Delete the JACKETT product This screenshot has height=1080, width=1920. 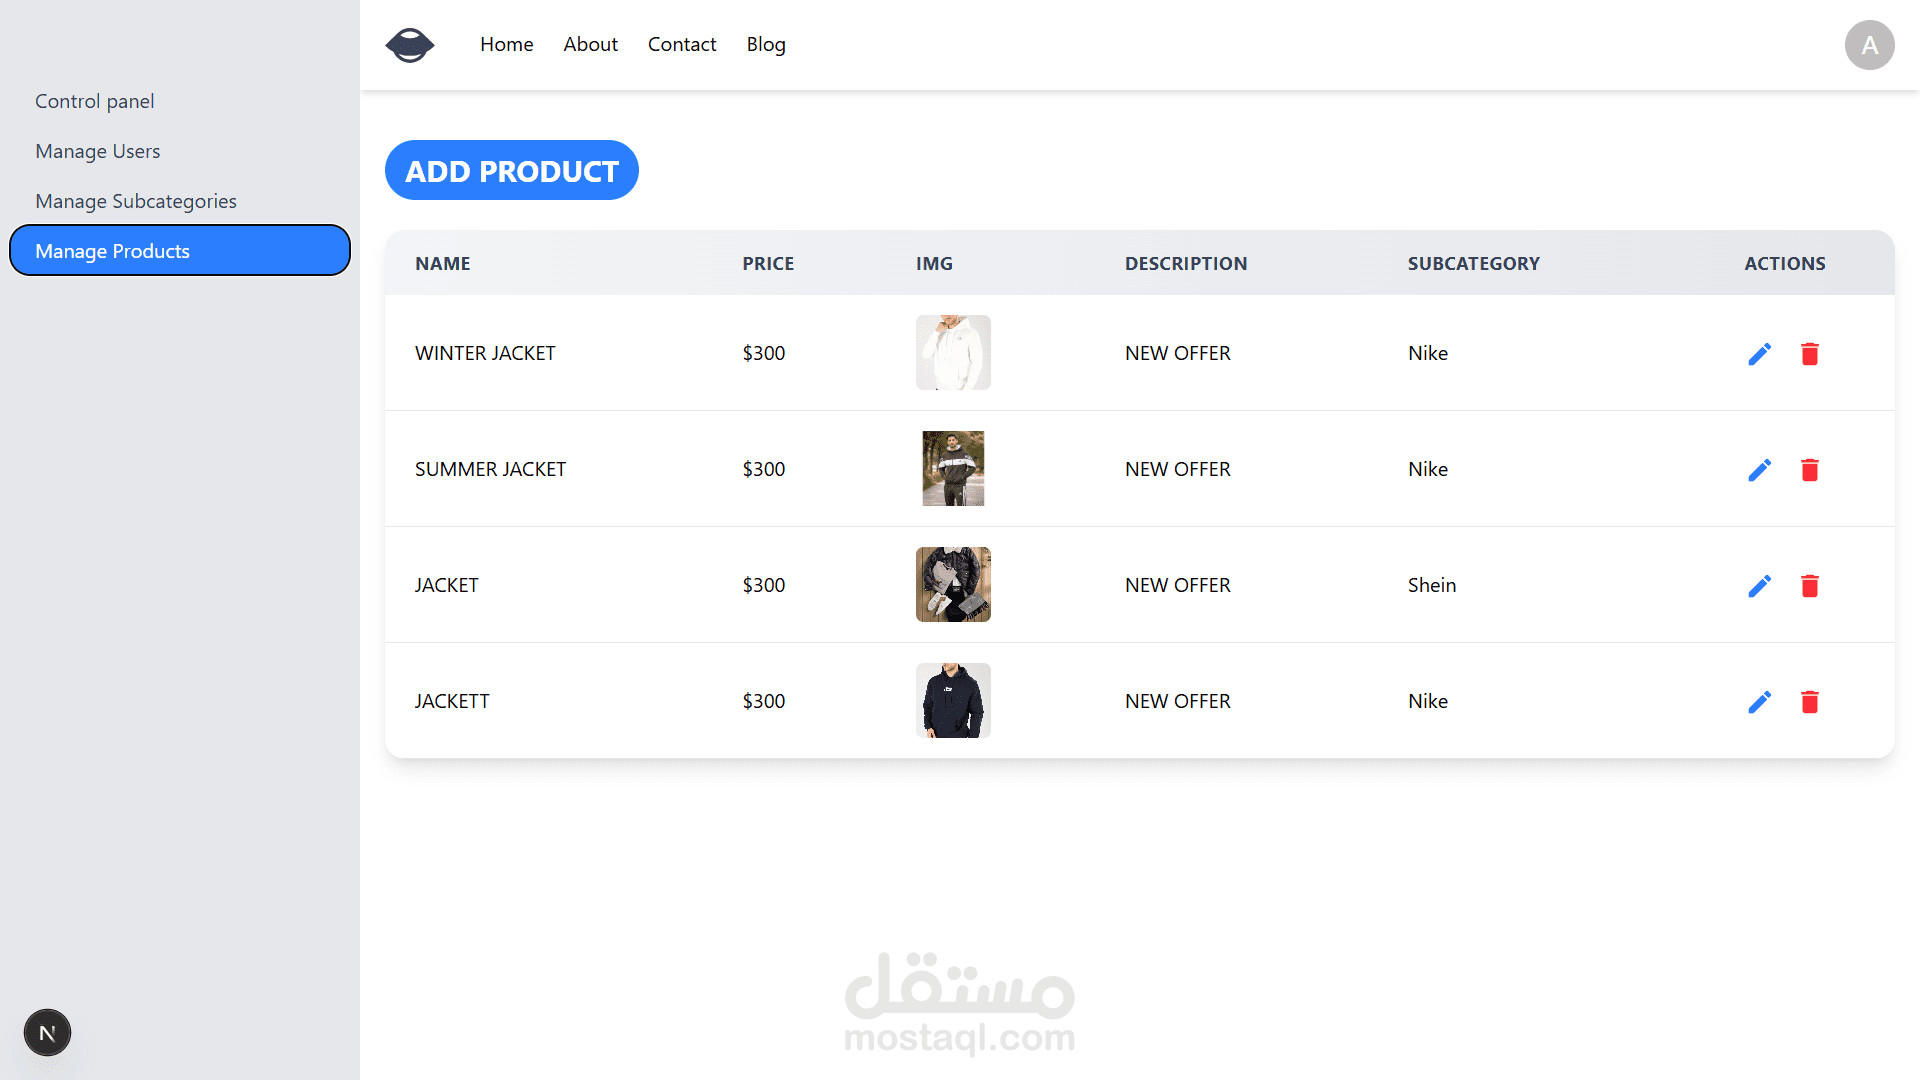(1809, 702)
